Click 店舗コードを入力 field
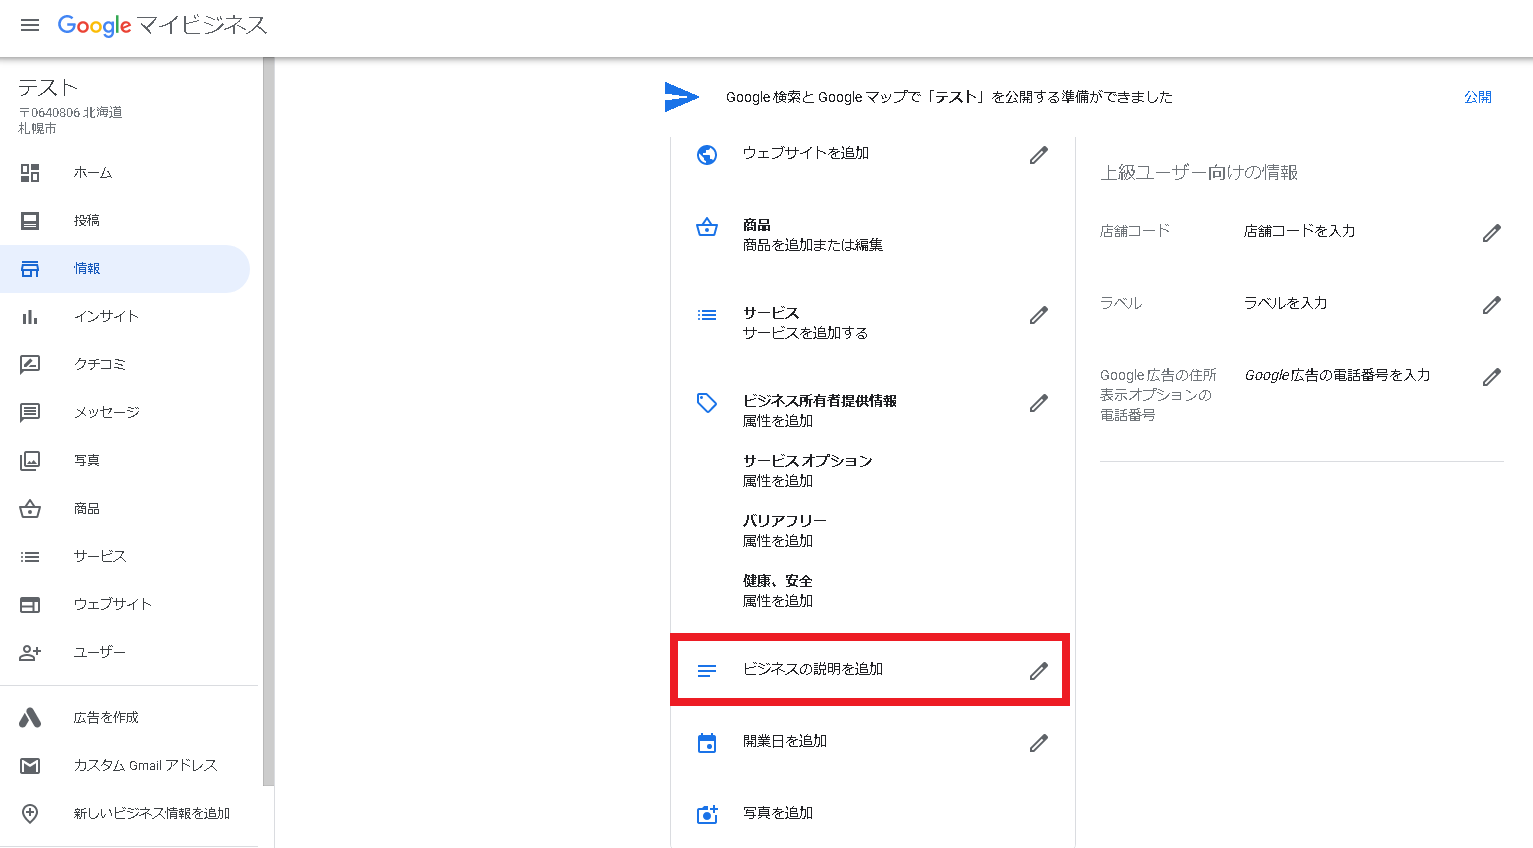 click(1300, 231)
